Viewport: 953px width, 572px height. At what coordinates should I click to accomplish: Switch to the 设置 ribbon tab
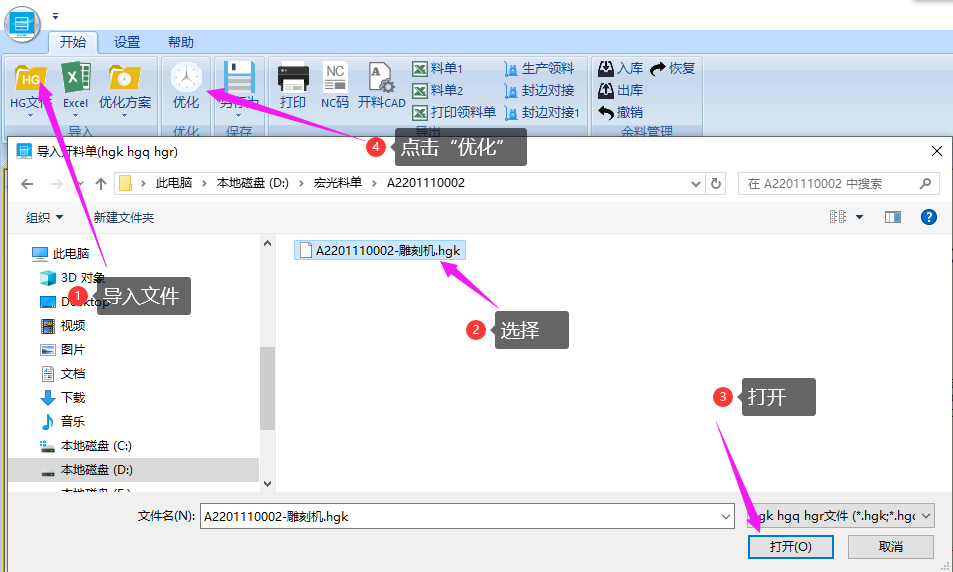point(127,42)
